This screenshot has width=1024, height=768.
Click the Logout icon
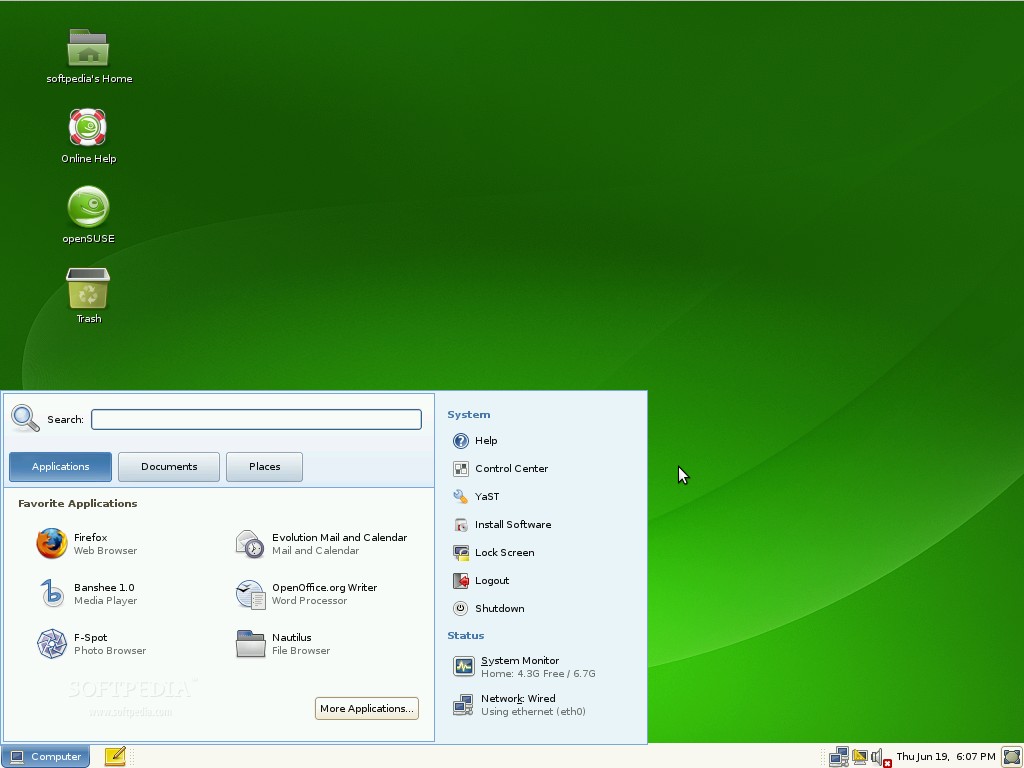tap(460, 581)
